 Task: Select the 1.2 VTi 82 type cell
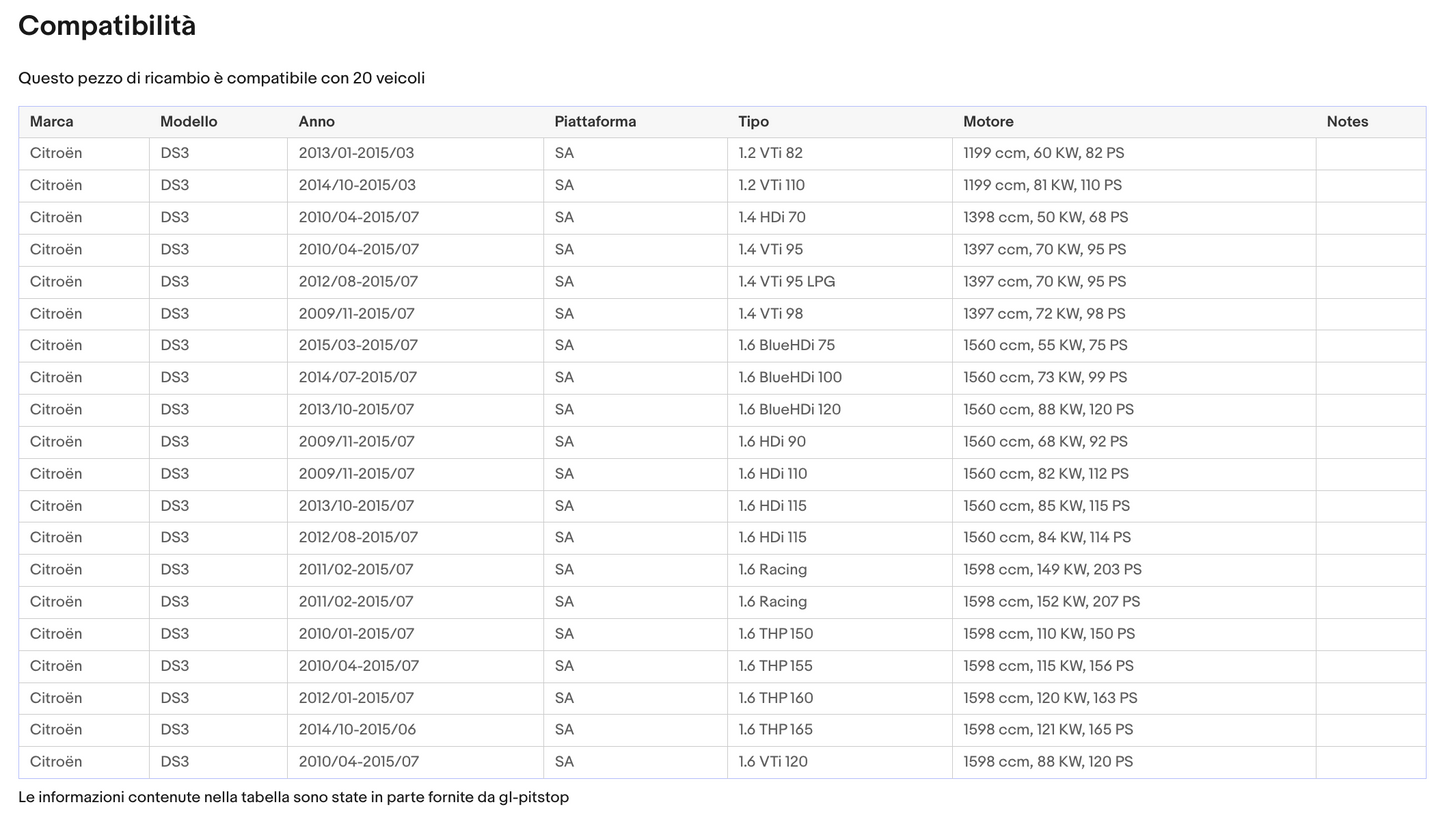(770, 154)
